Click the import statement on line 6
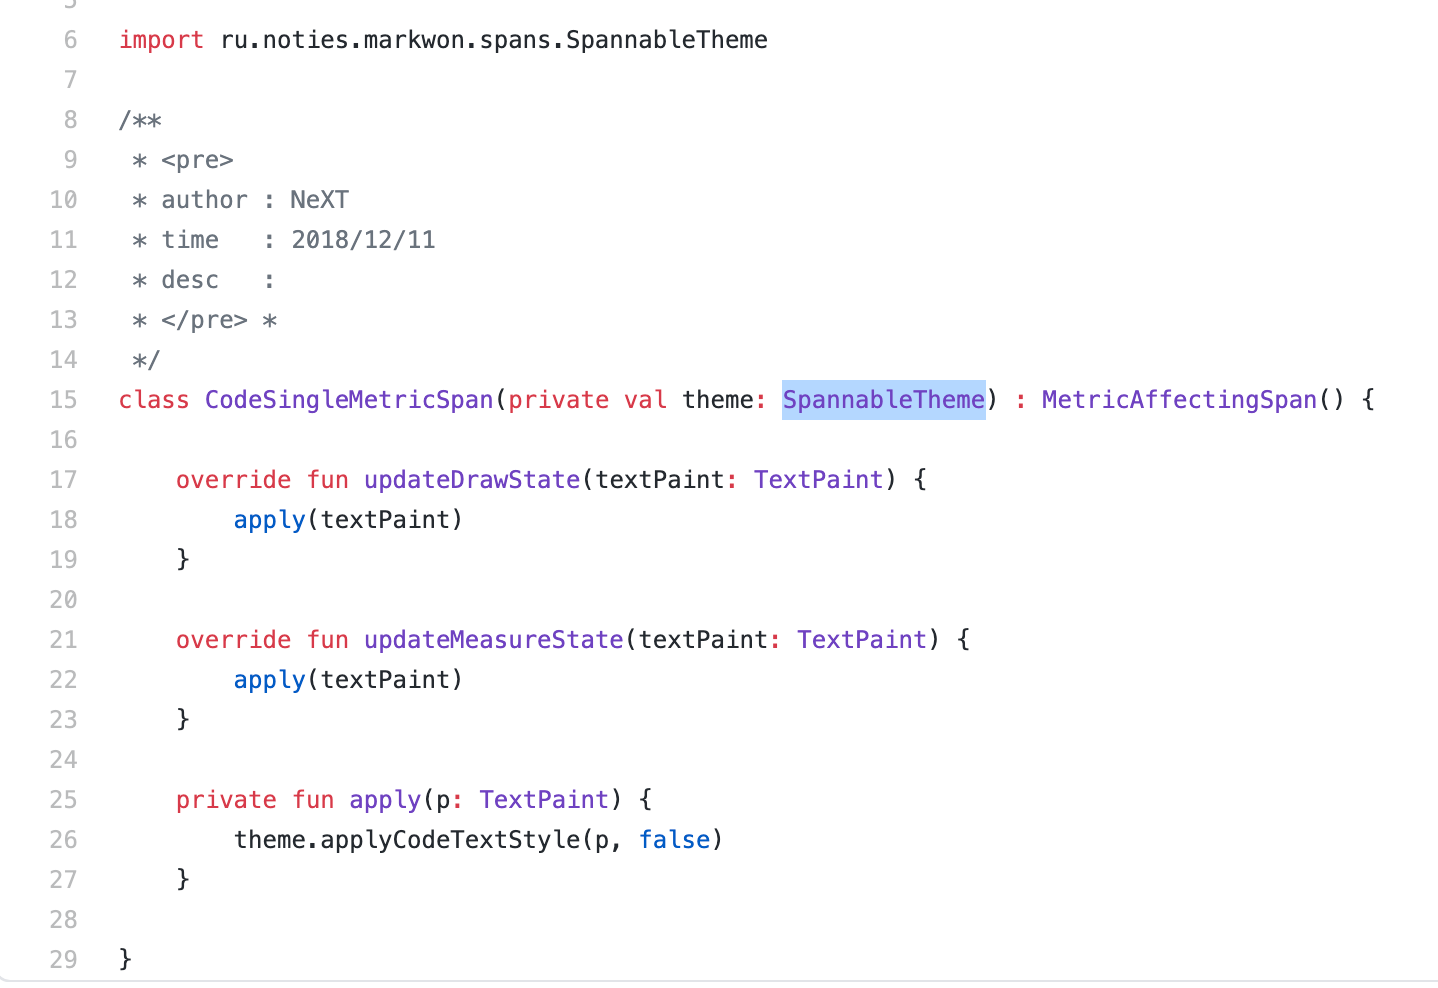This screenshot has width=1438, height=988. coord(443,40)
